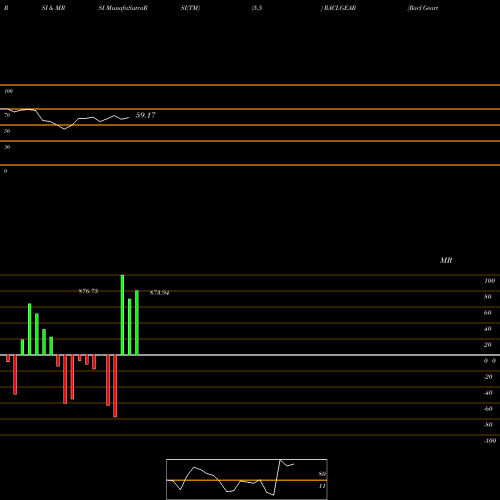Click the -20 label on the MR axis
Screen dimensions: 500x500
coord(488,377)
